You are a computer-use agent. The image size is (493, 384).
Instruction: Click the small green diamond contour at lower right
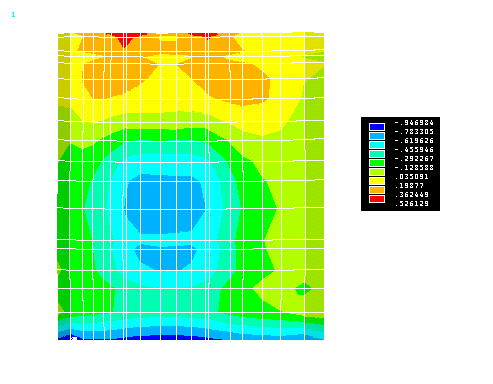pyautogui.click(x=303, y=289)
